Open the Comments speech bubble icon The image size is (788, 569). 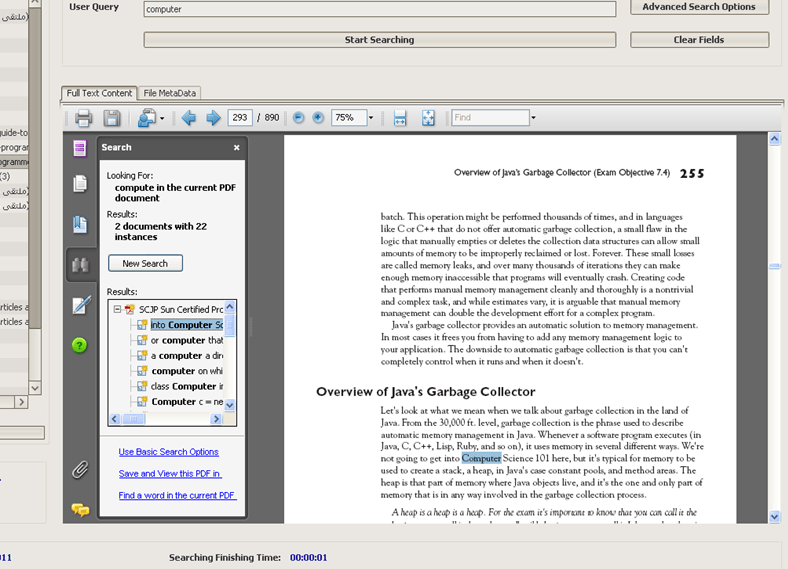[80, 509]
